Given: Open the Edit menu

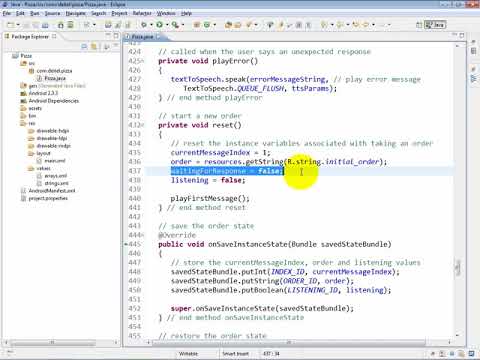Looking at the screenshot, I should click(x=20, y=13).
